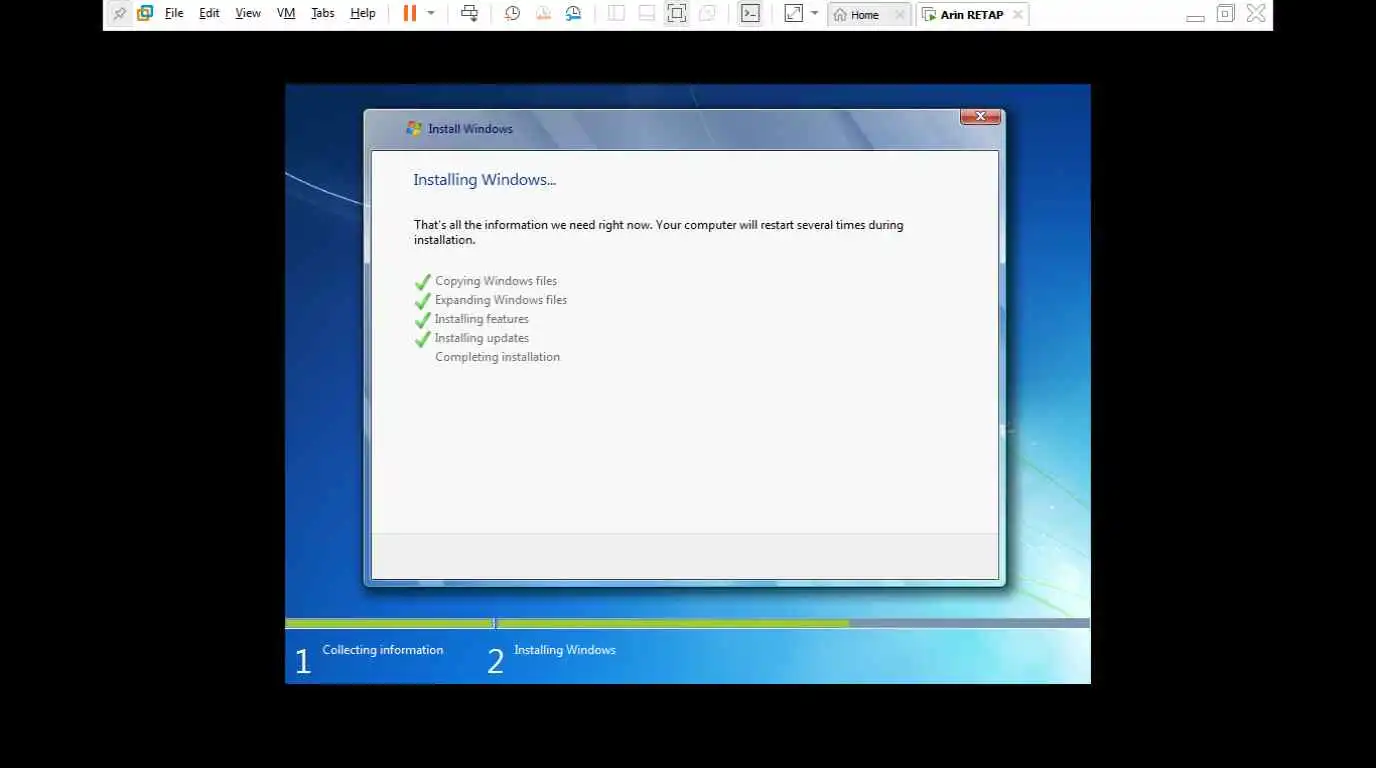This screenshot has height=768, width=1376.
Task: Open the console view icon
Action: 750,14
